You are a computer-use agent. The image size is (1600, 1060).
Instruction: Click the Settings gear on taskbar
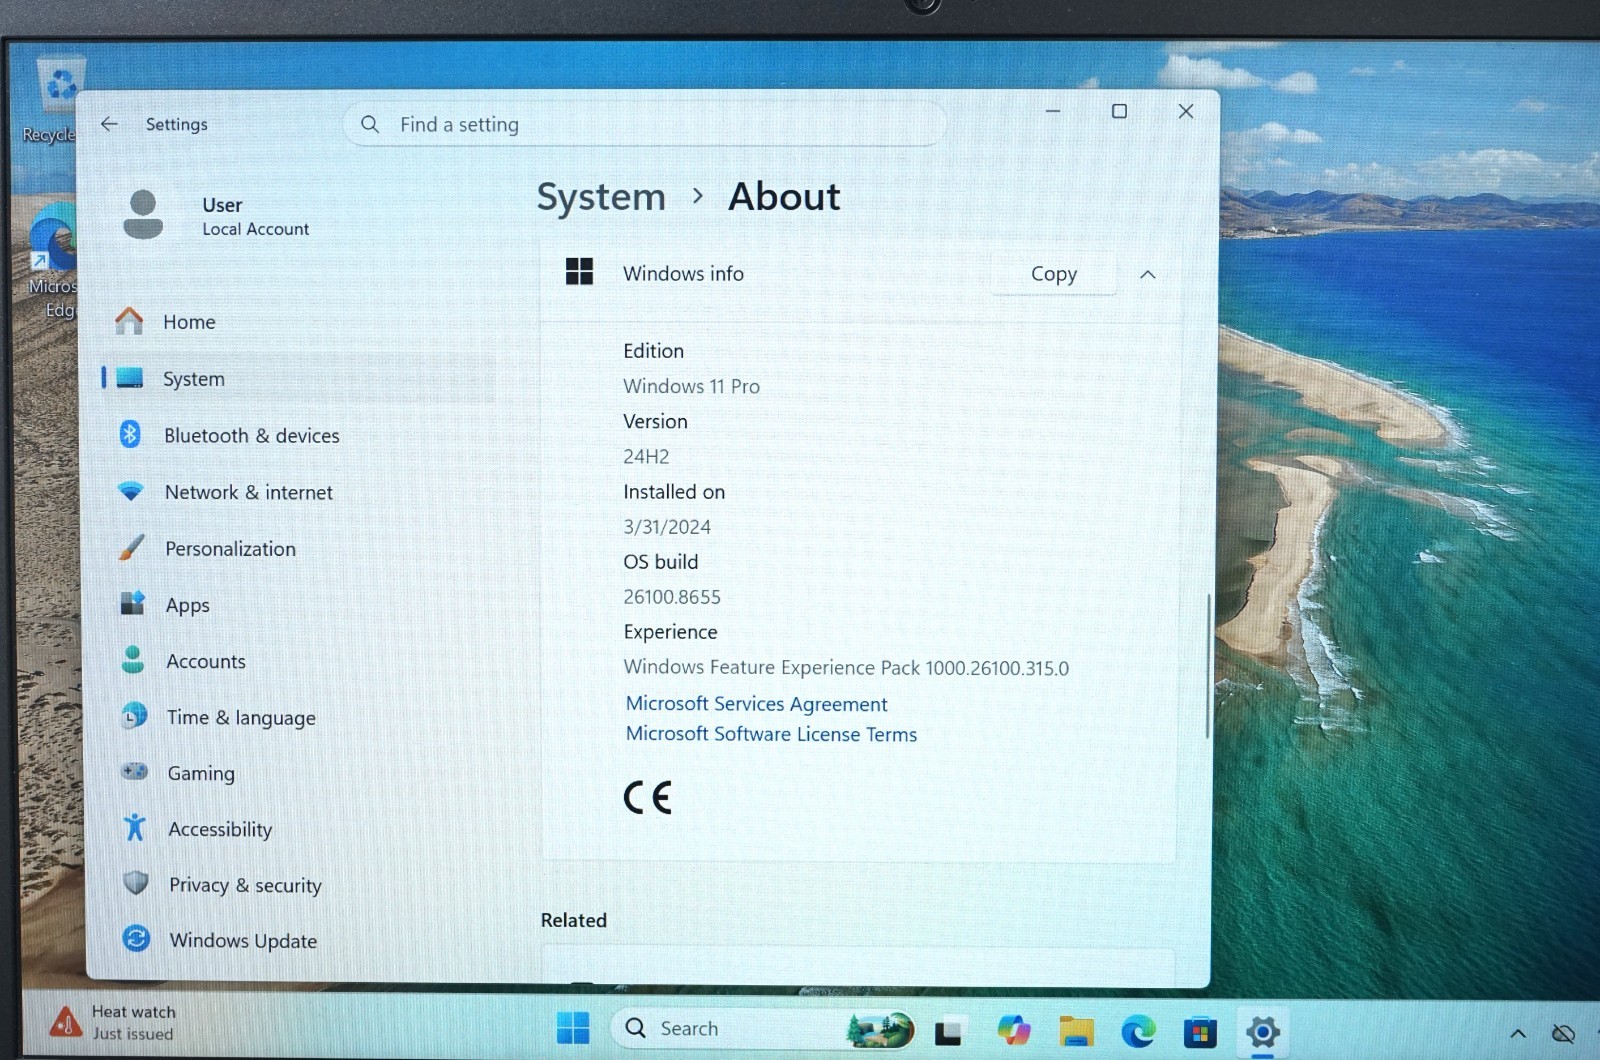[x=1262, y=1032]
